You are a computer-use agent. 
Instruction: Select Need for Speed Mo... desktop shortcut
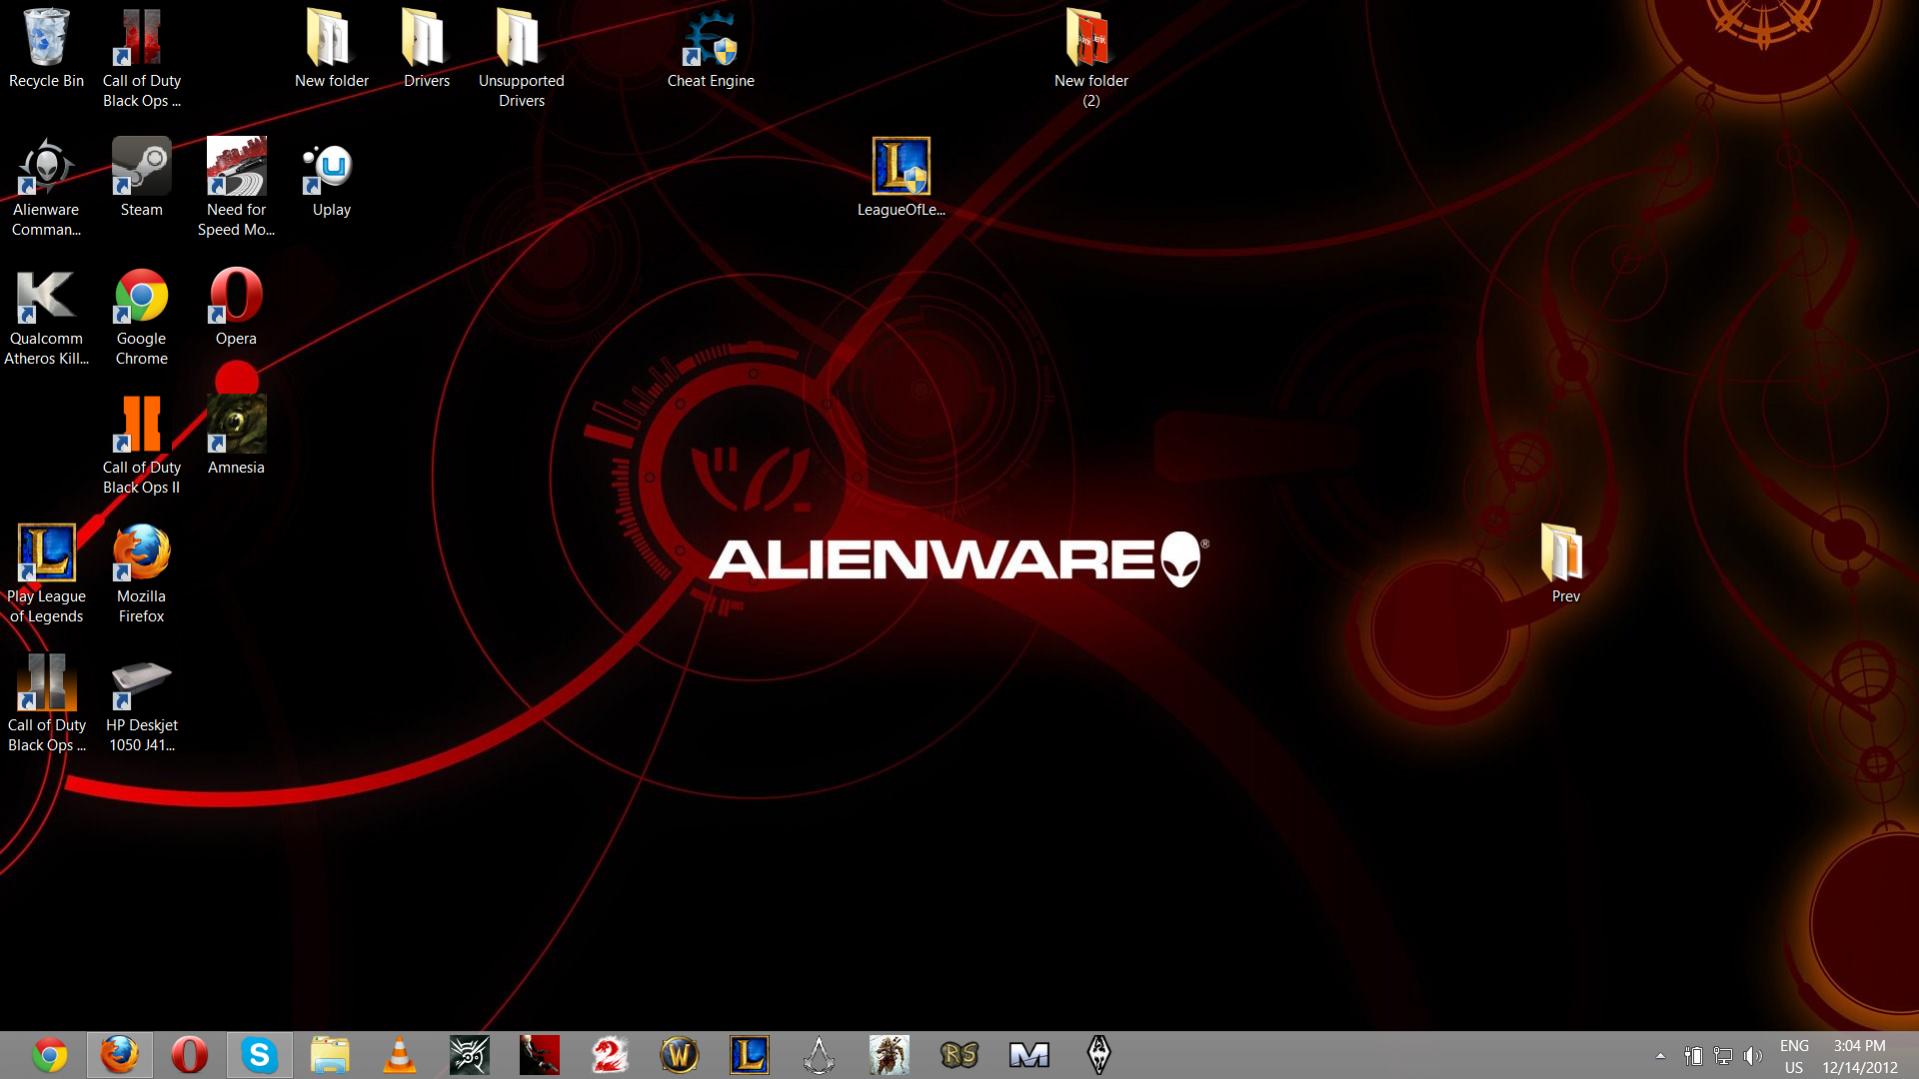236,188
